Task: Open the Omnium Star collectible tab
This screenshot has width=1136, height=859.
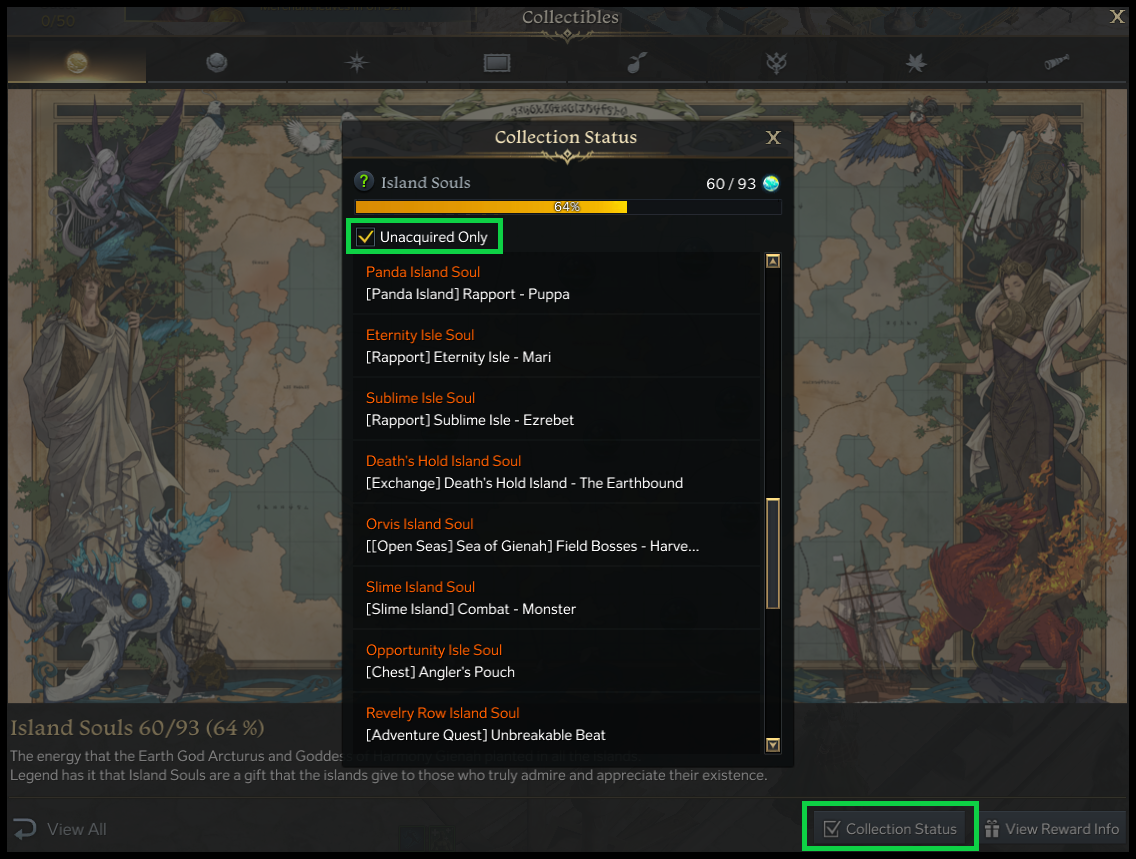Action: coord(356,63)
